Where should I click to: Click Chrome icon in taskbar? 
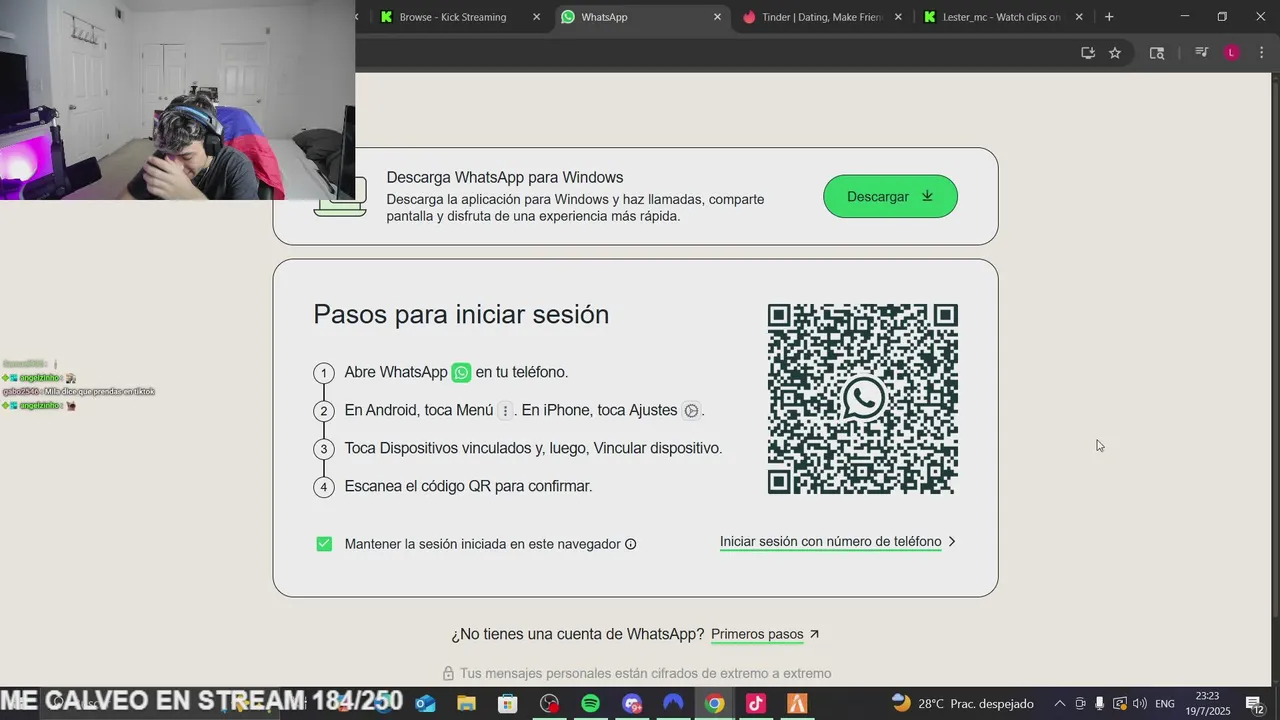[714, 704]
